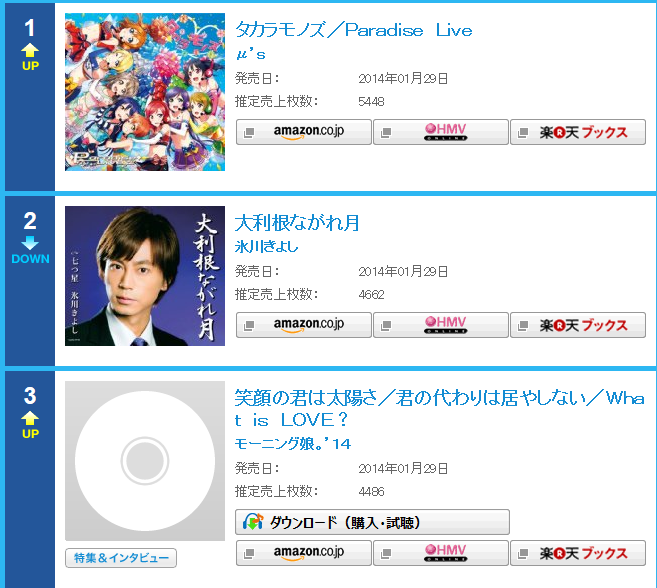Open the 大利根ながれ月 title link
657x588 pixels.
click(297, 223)
